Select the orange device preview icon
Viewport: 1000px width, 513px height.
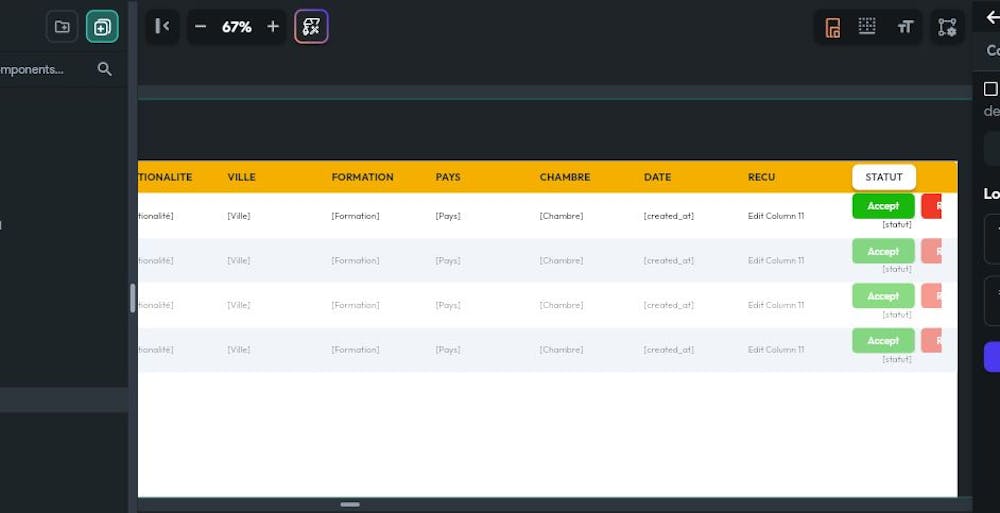click(832, 27)
